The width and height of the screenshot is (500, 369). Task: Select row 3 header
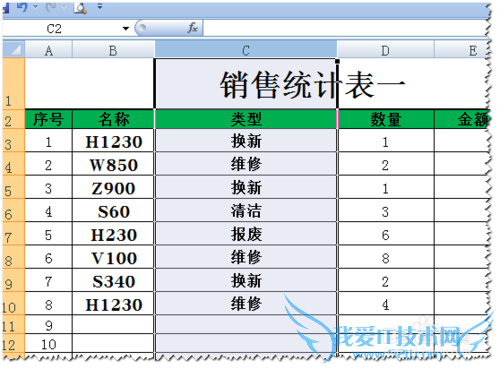(14, 141)
